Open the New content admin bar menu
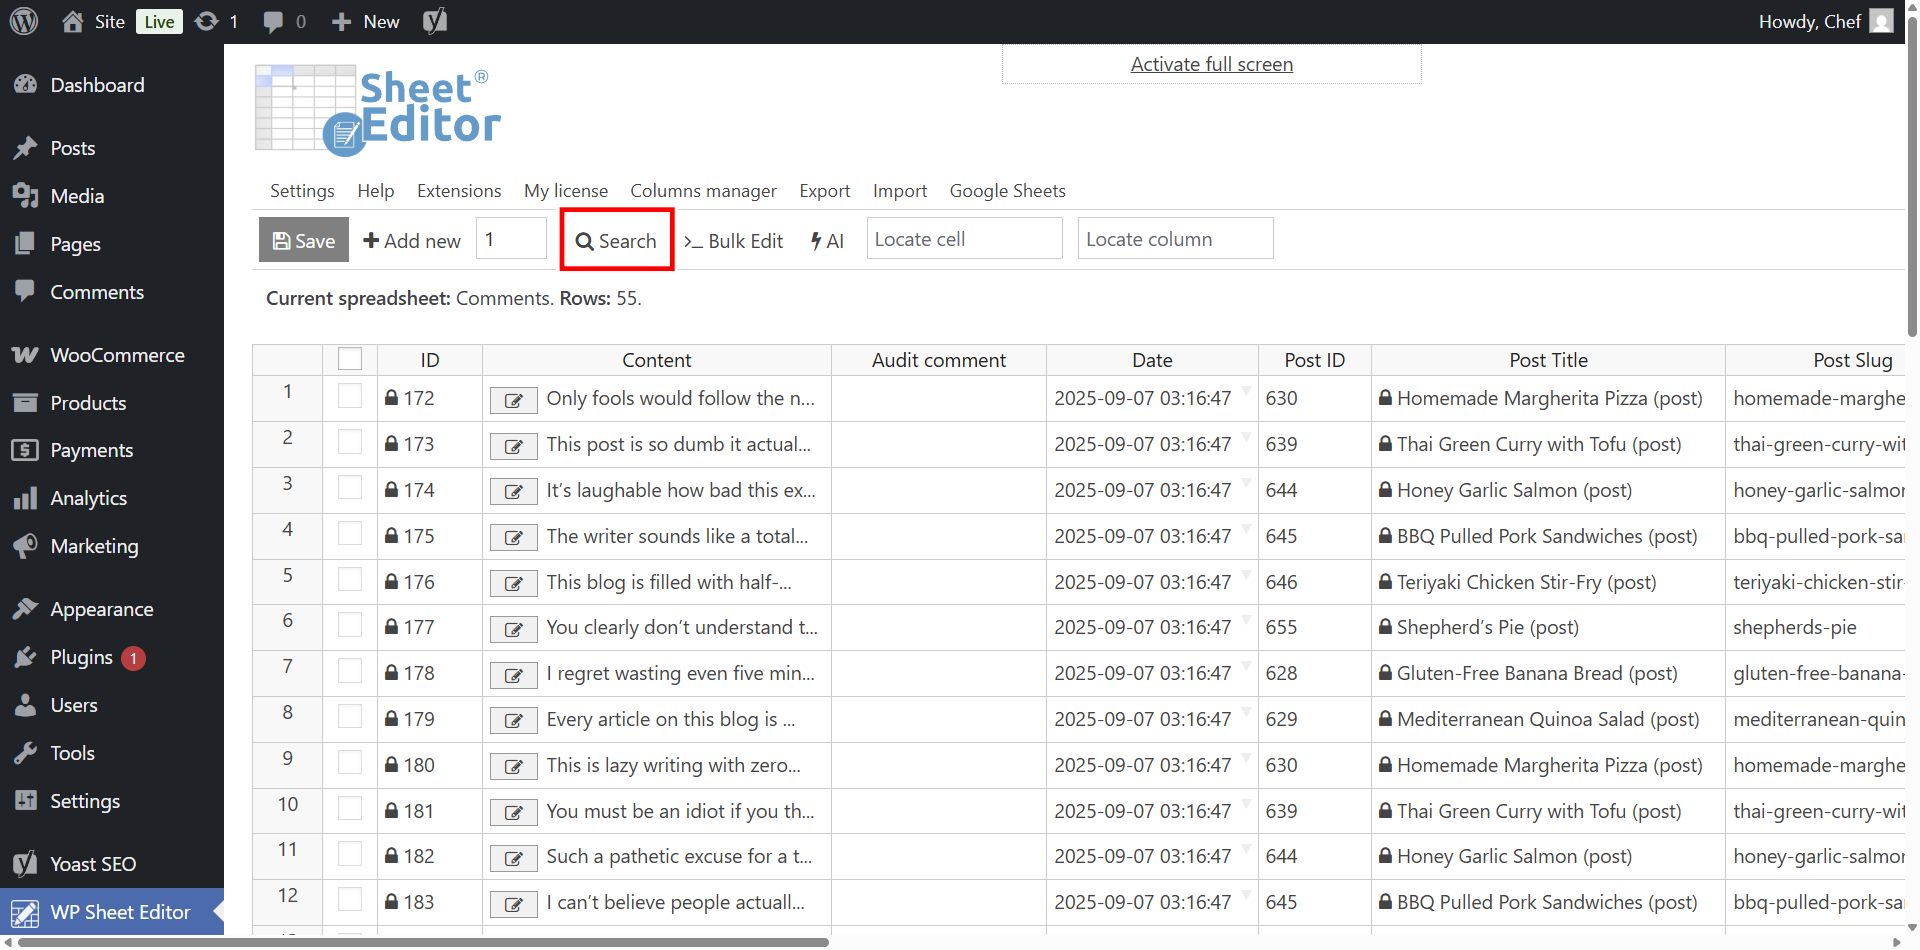 tap(366, 22)
